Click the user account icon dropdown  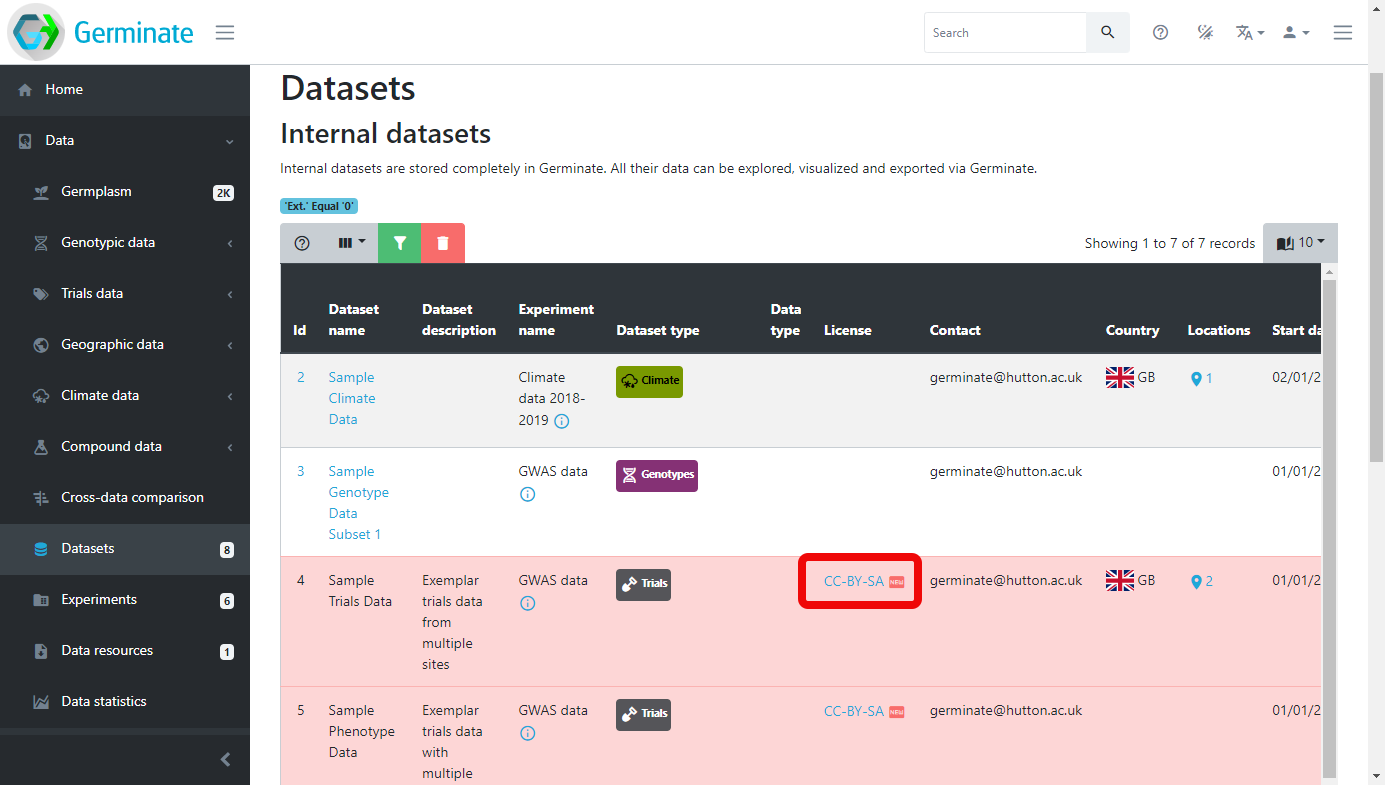(1295, 33)
